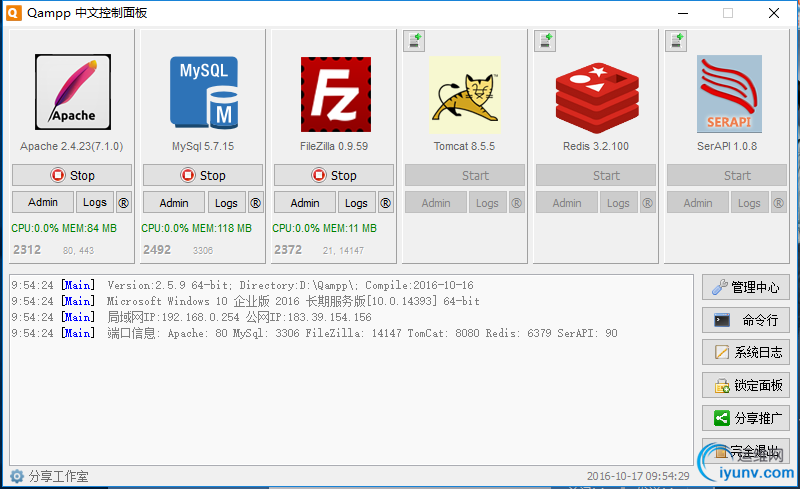Image resolution: width=800 pixels, height=489 pixels.
Task: View MySql Logs
Action: pos(227,203)
